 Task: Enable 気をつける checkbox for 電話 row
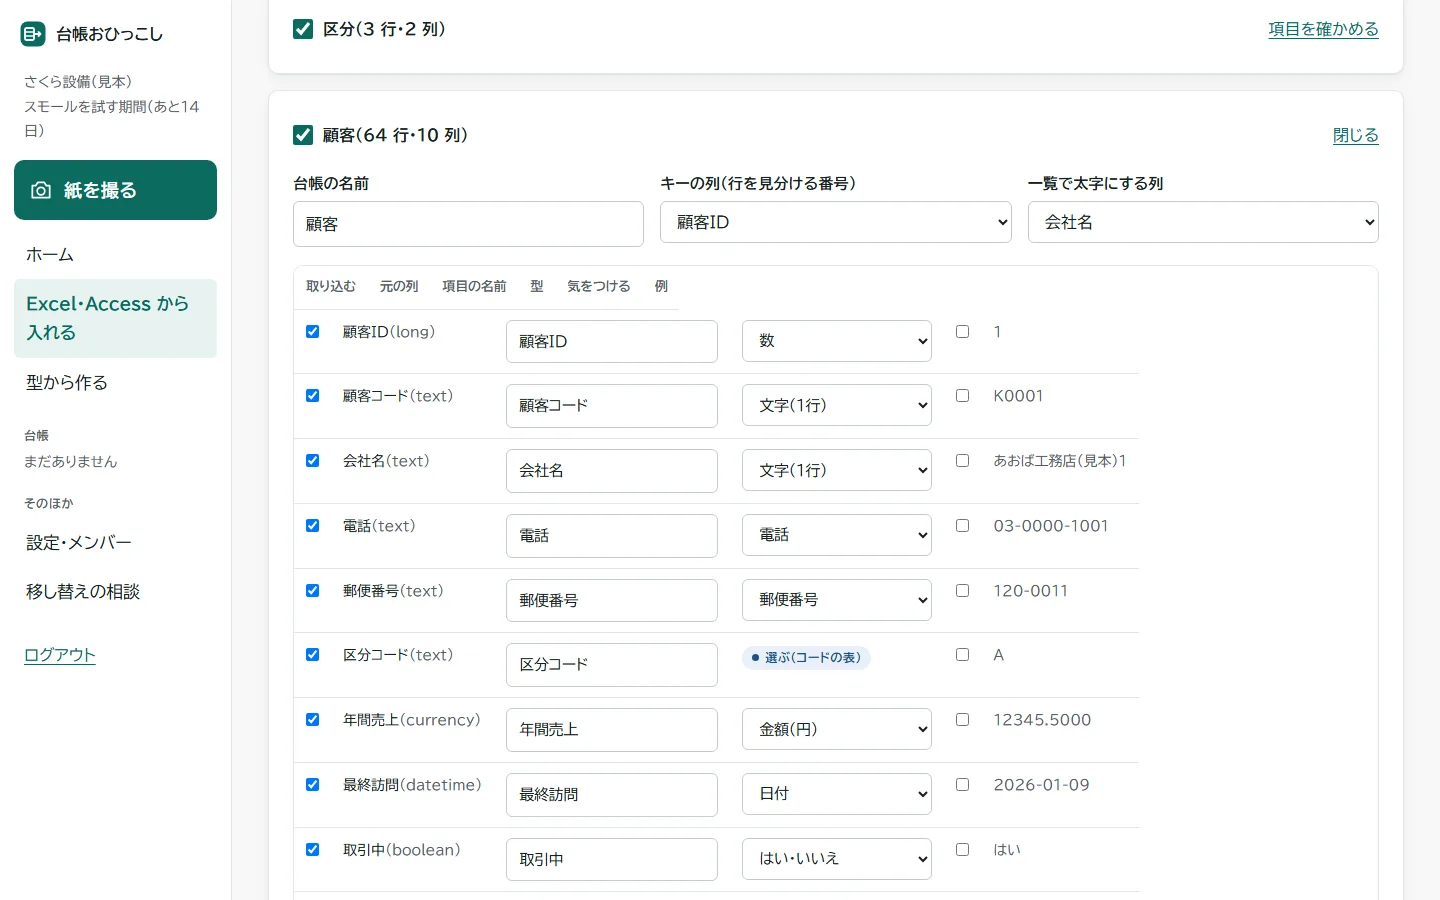coord(962,526)
